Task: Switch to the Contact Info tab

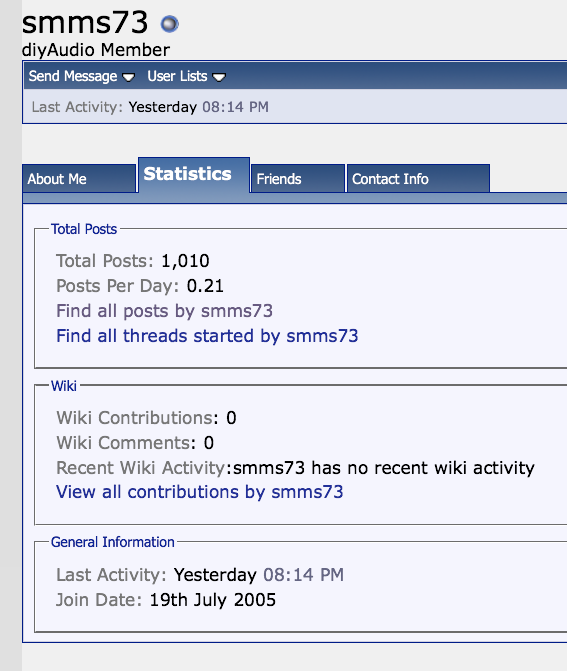Action: tap(418, 178)
